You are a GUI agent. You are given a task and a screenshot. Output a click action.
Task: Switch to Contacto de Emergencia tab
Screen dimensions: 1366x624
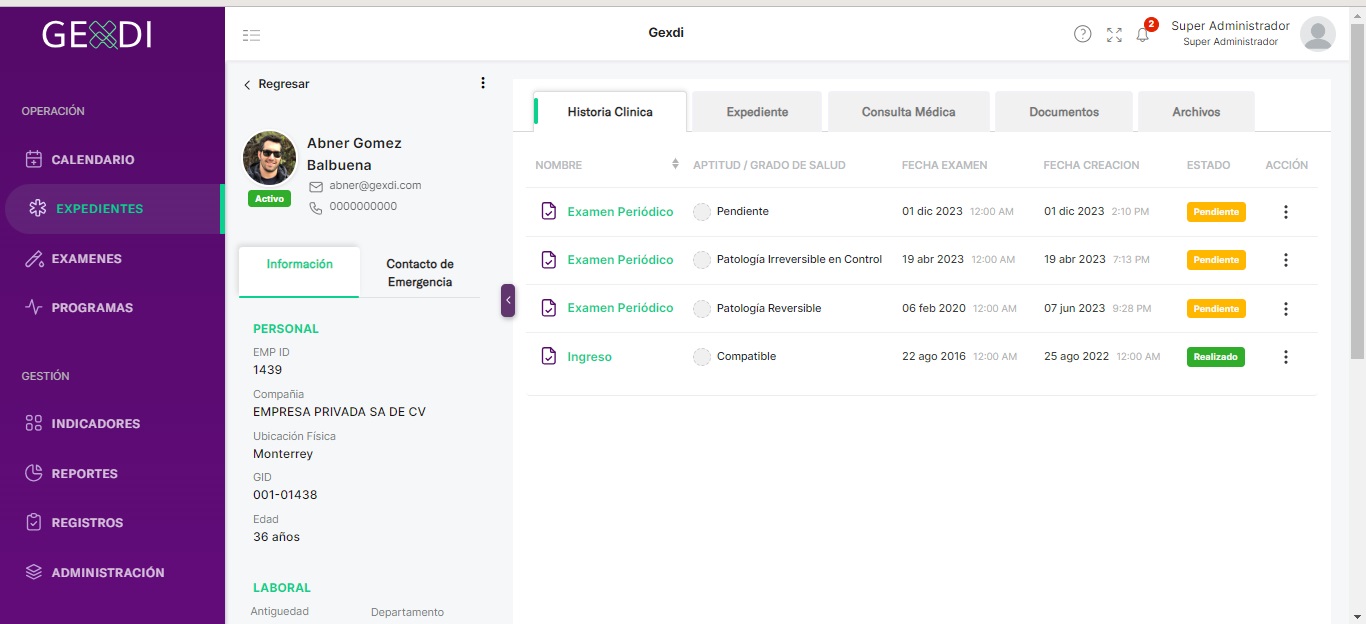[x=420, y=273]
